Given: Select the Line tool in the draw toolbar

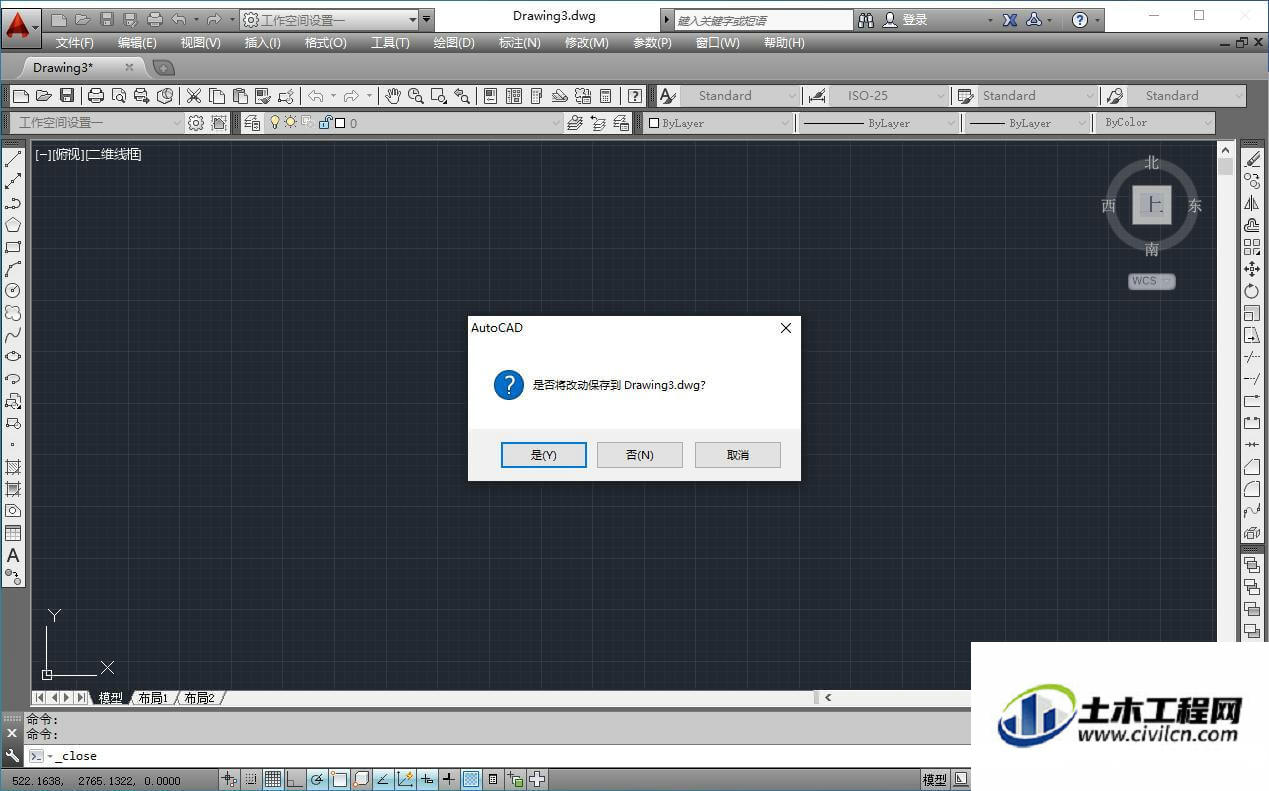Looking at the screenshot, I should pos(13,159).
